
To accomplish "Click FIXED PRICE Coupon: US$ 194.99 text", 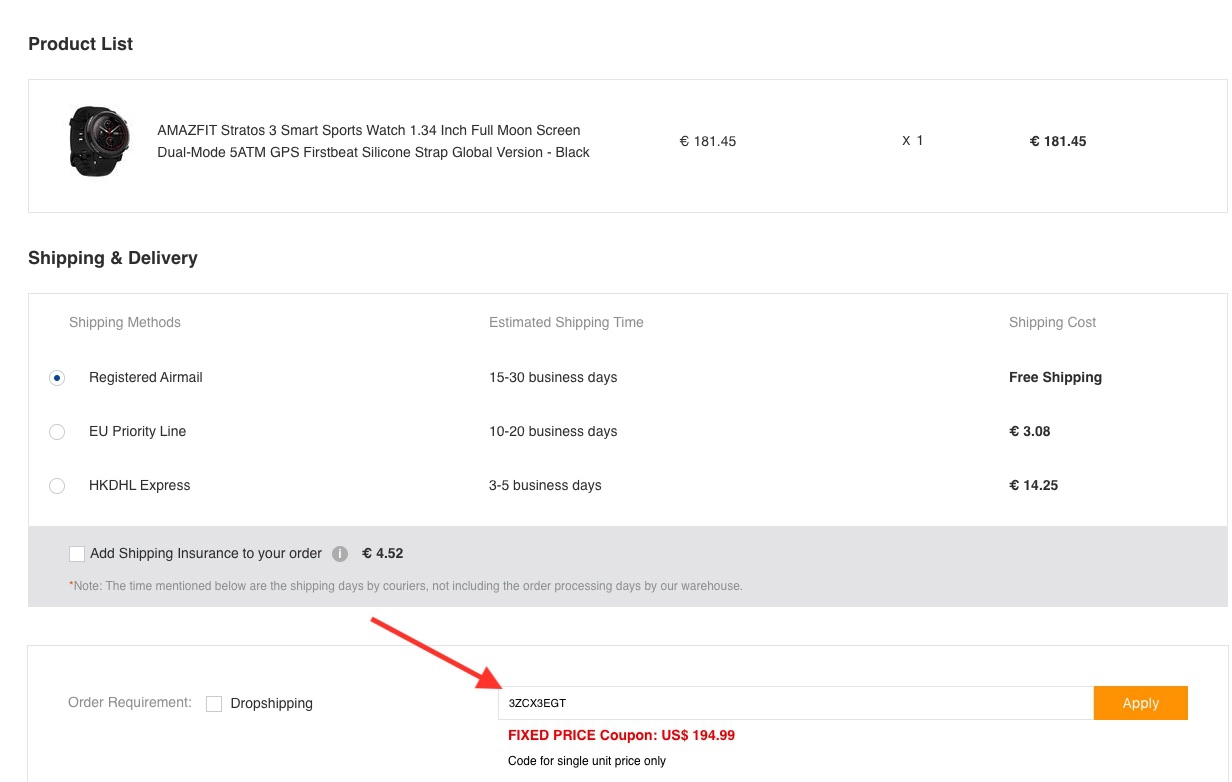I will pyautogui.click(x=621, y=735).
